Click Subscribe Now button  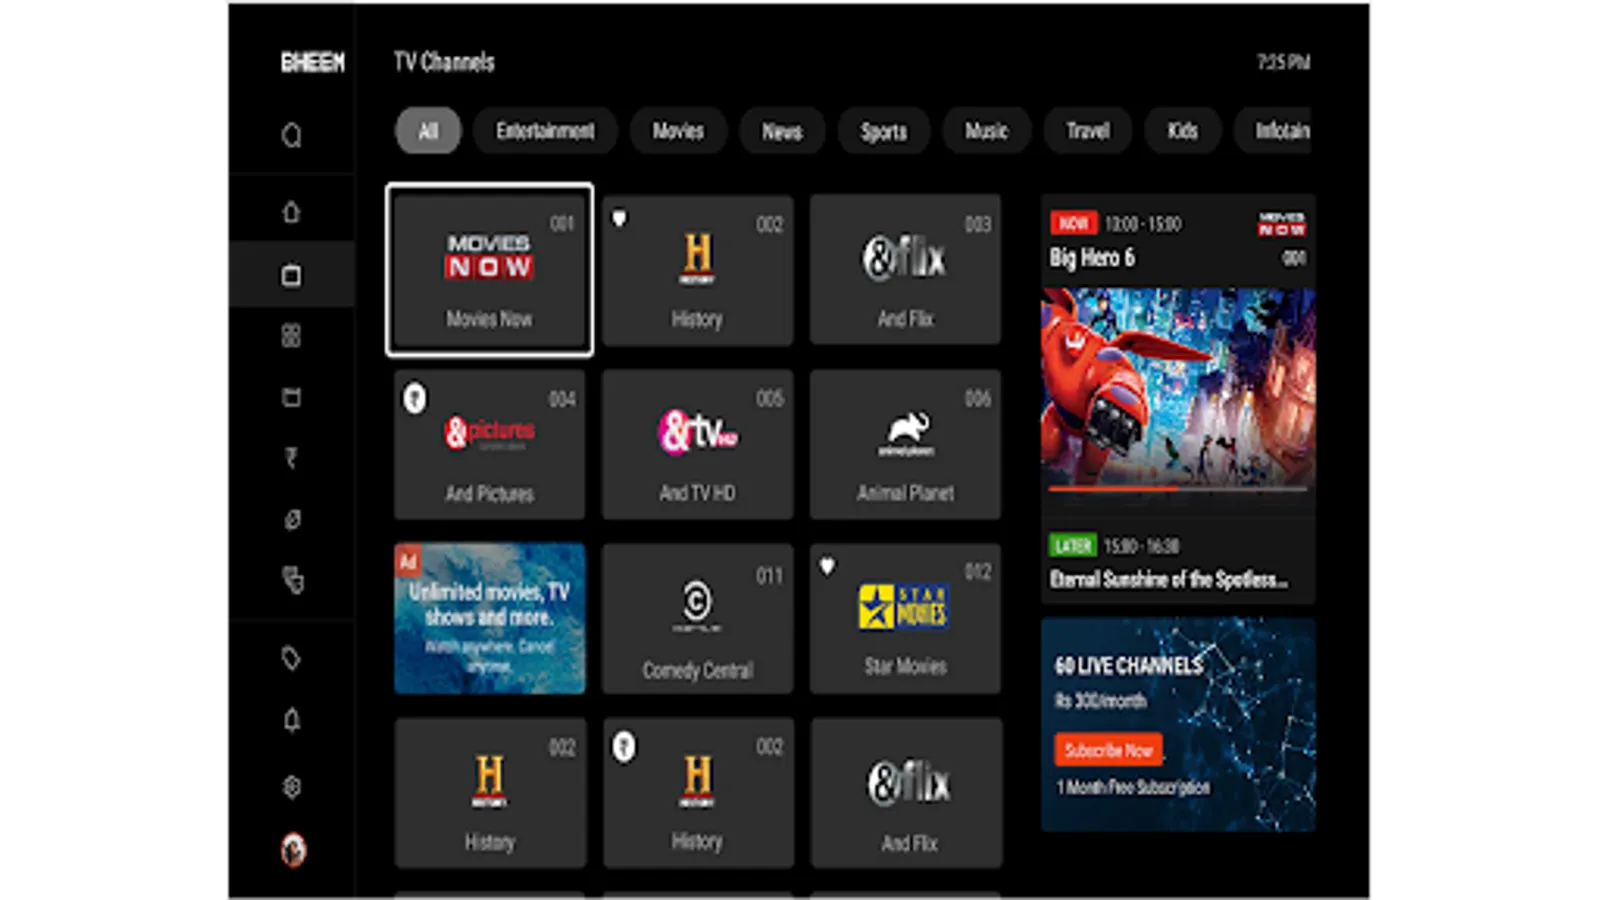click(x=1108, y=750)
